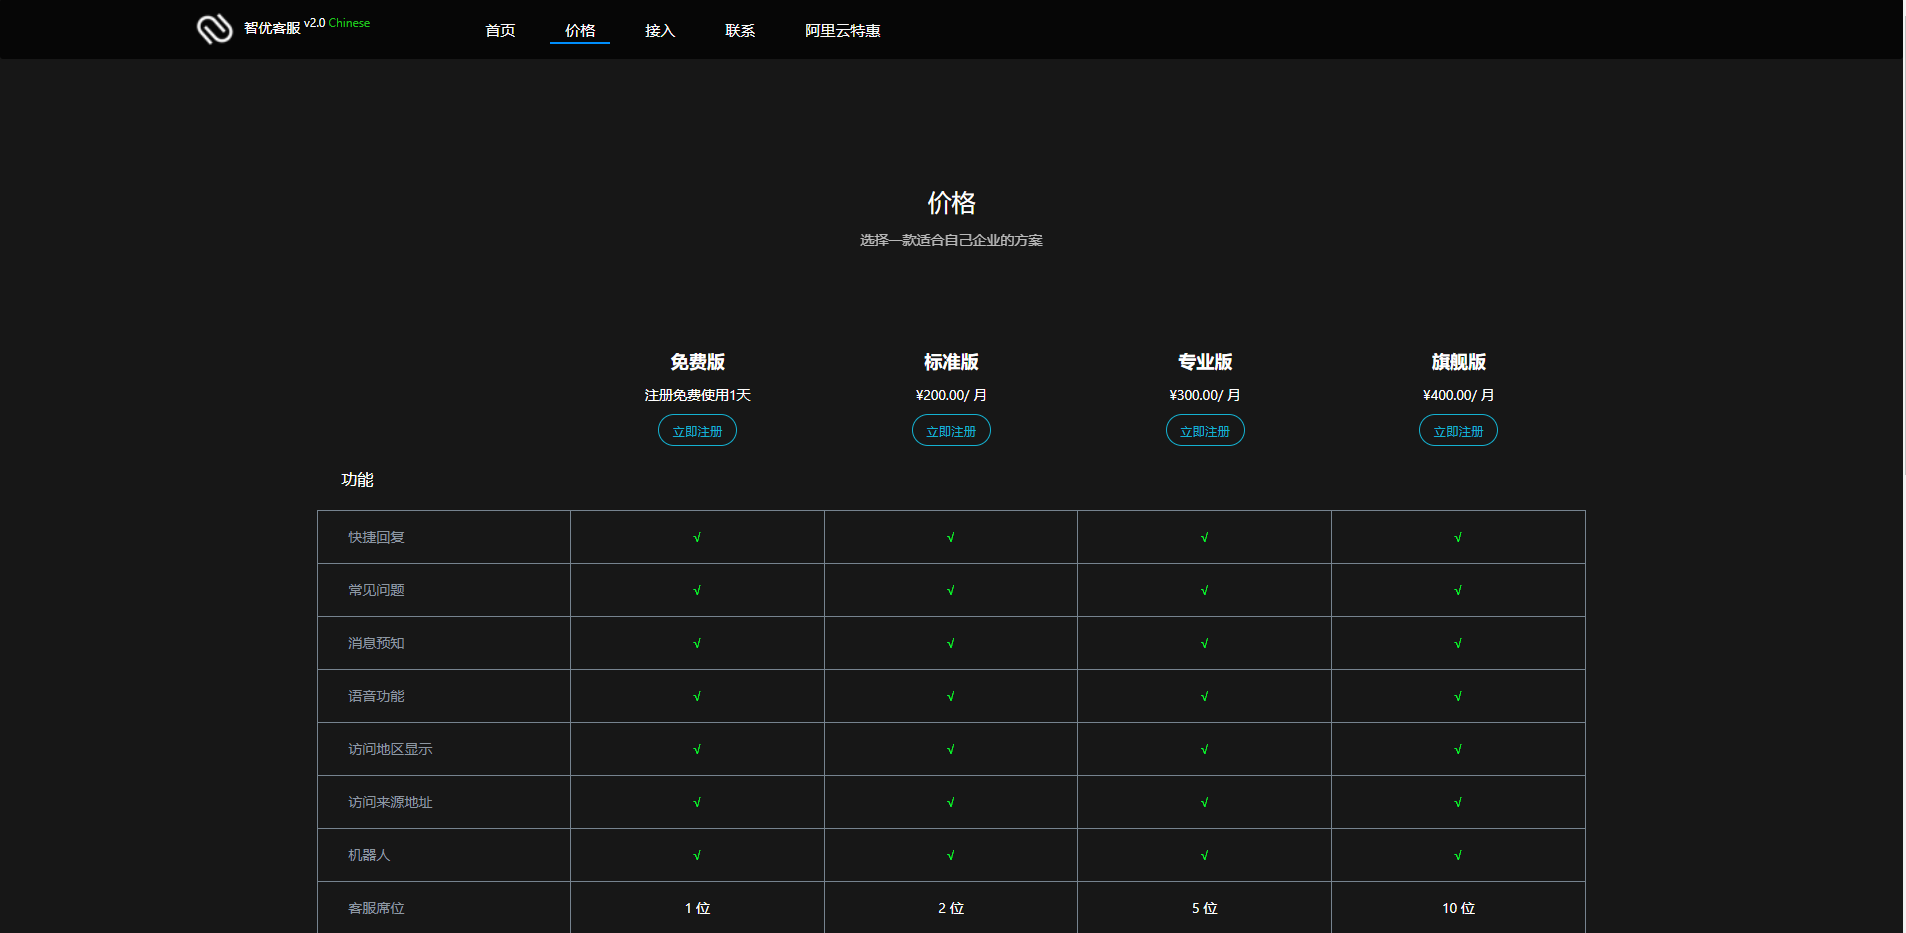
Task: Sign up for the 旗舰版 plan
Action: 1458,431
